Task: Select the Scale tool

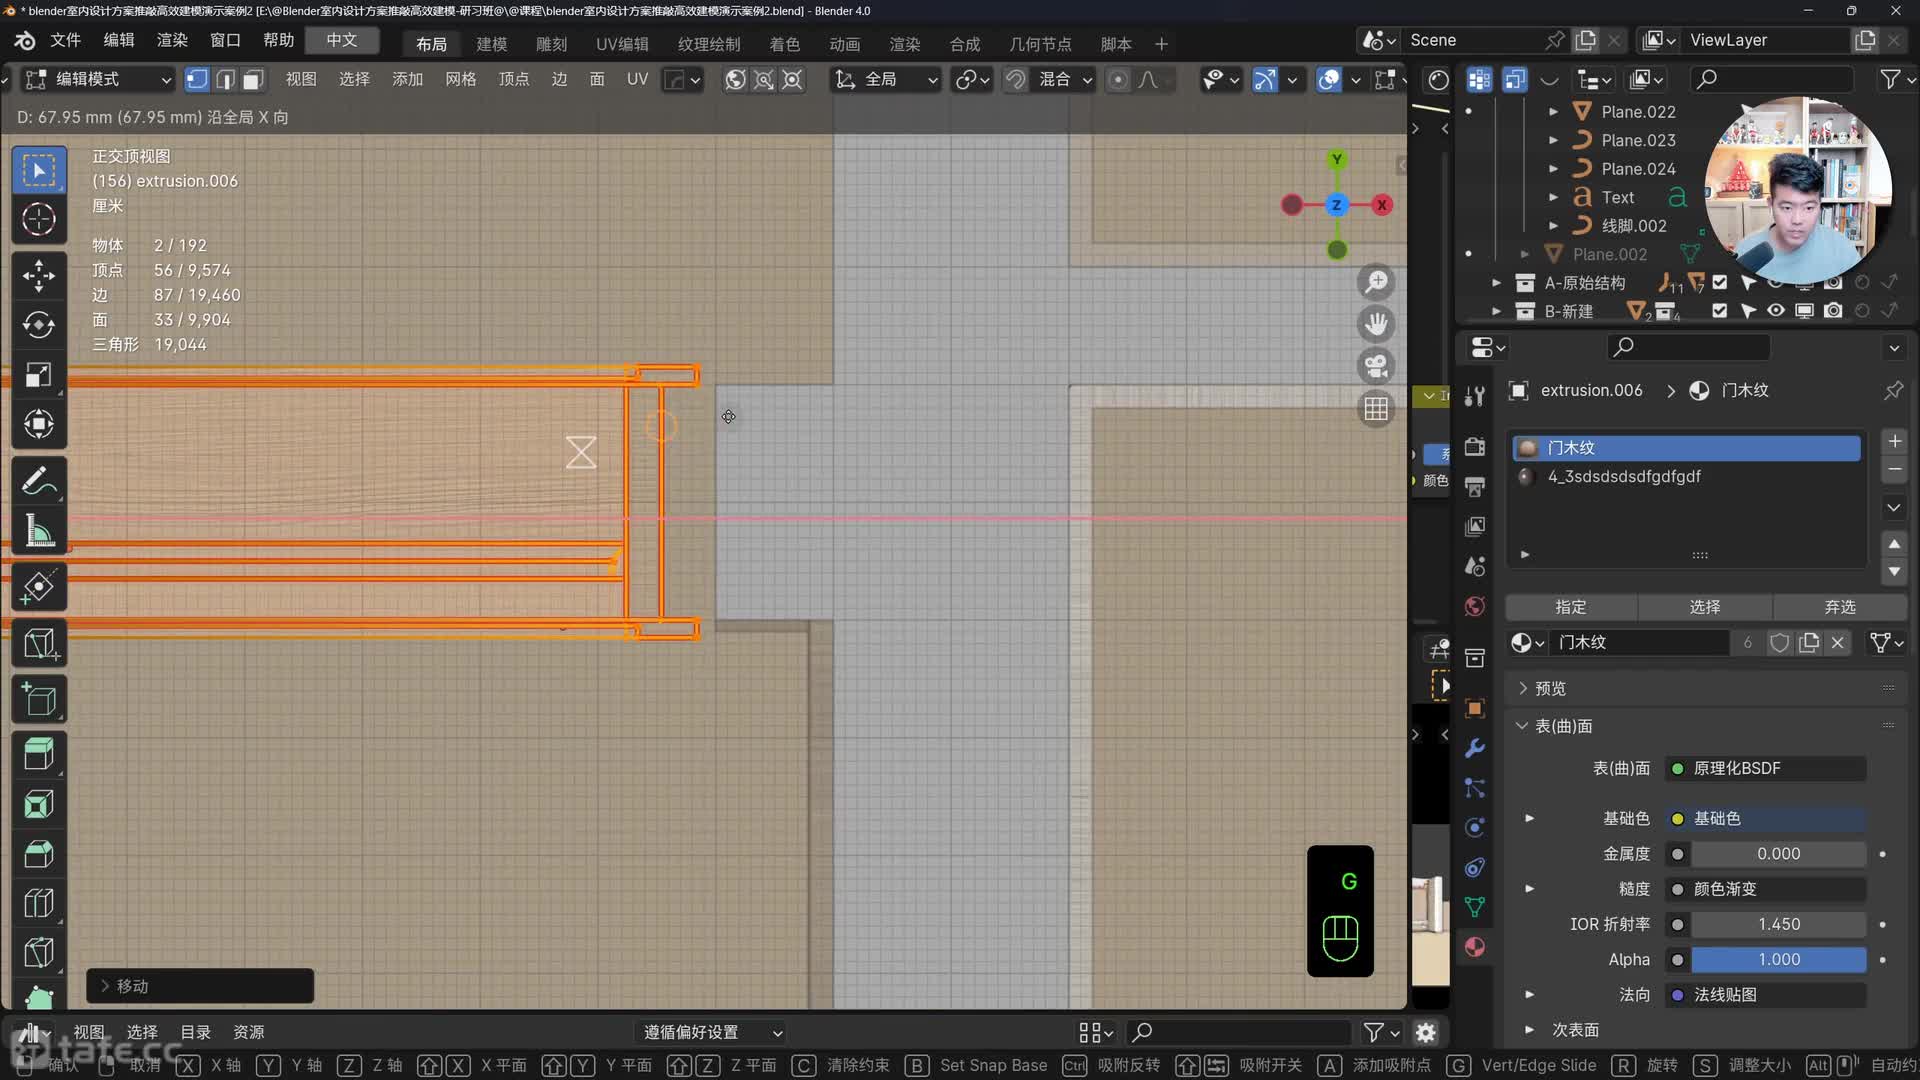Action: (x=39, y=375)
